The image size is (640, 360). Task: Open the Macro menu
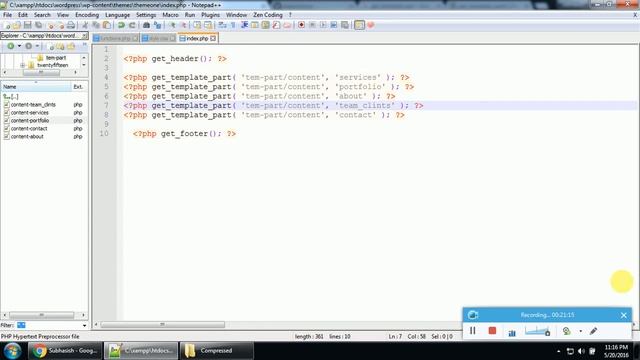170,15
